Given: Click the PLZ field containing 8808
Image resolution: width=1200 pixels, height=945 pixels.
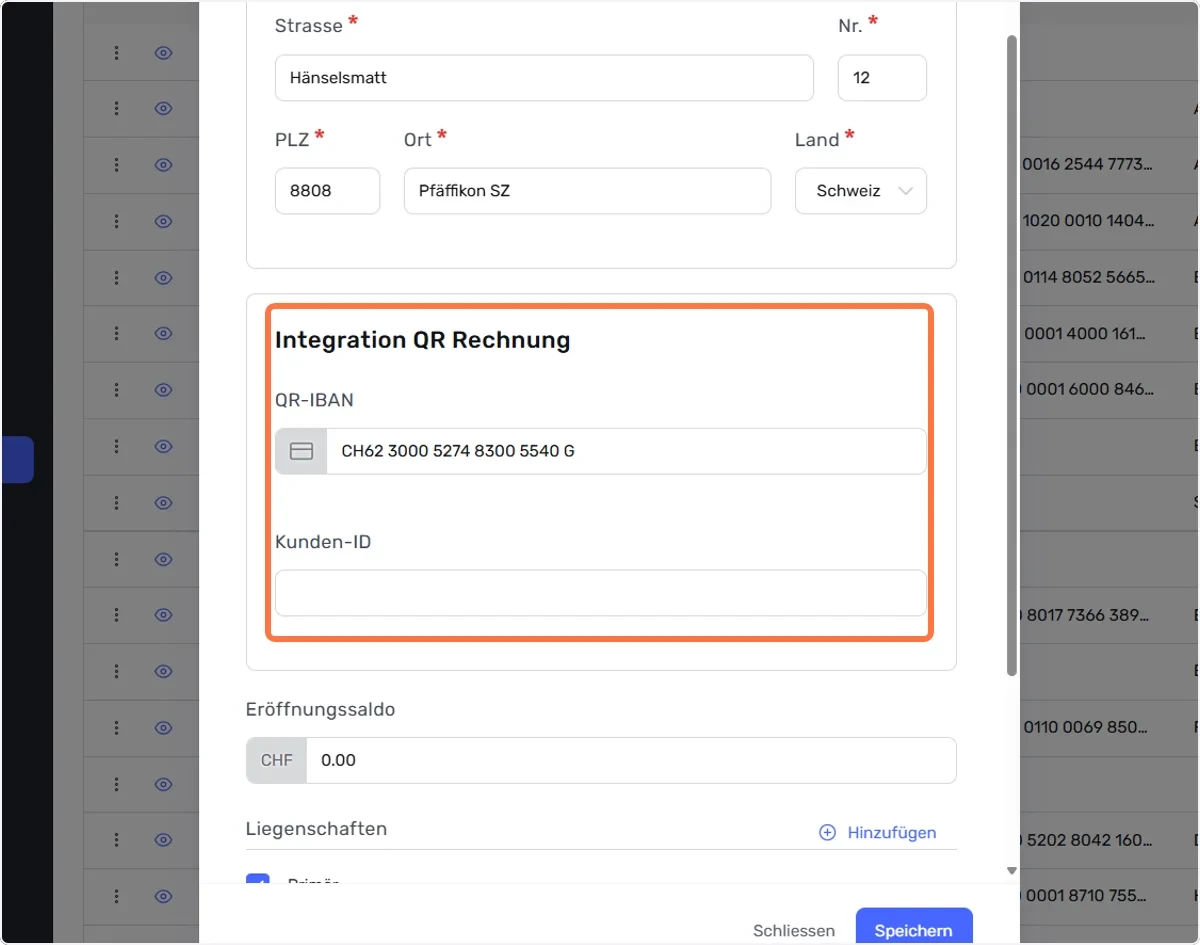Looking at the screenshot, I should [x=327, y=191].
